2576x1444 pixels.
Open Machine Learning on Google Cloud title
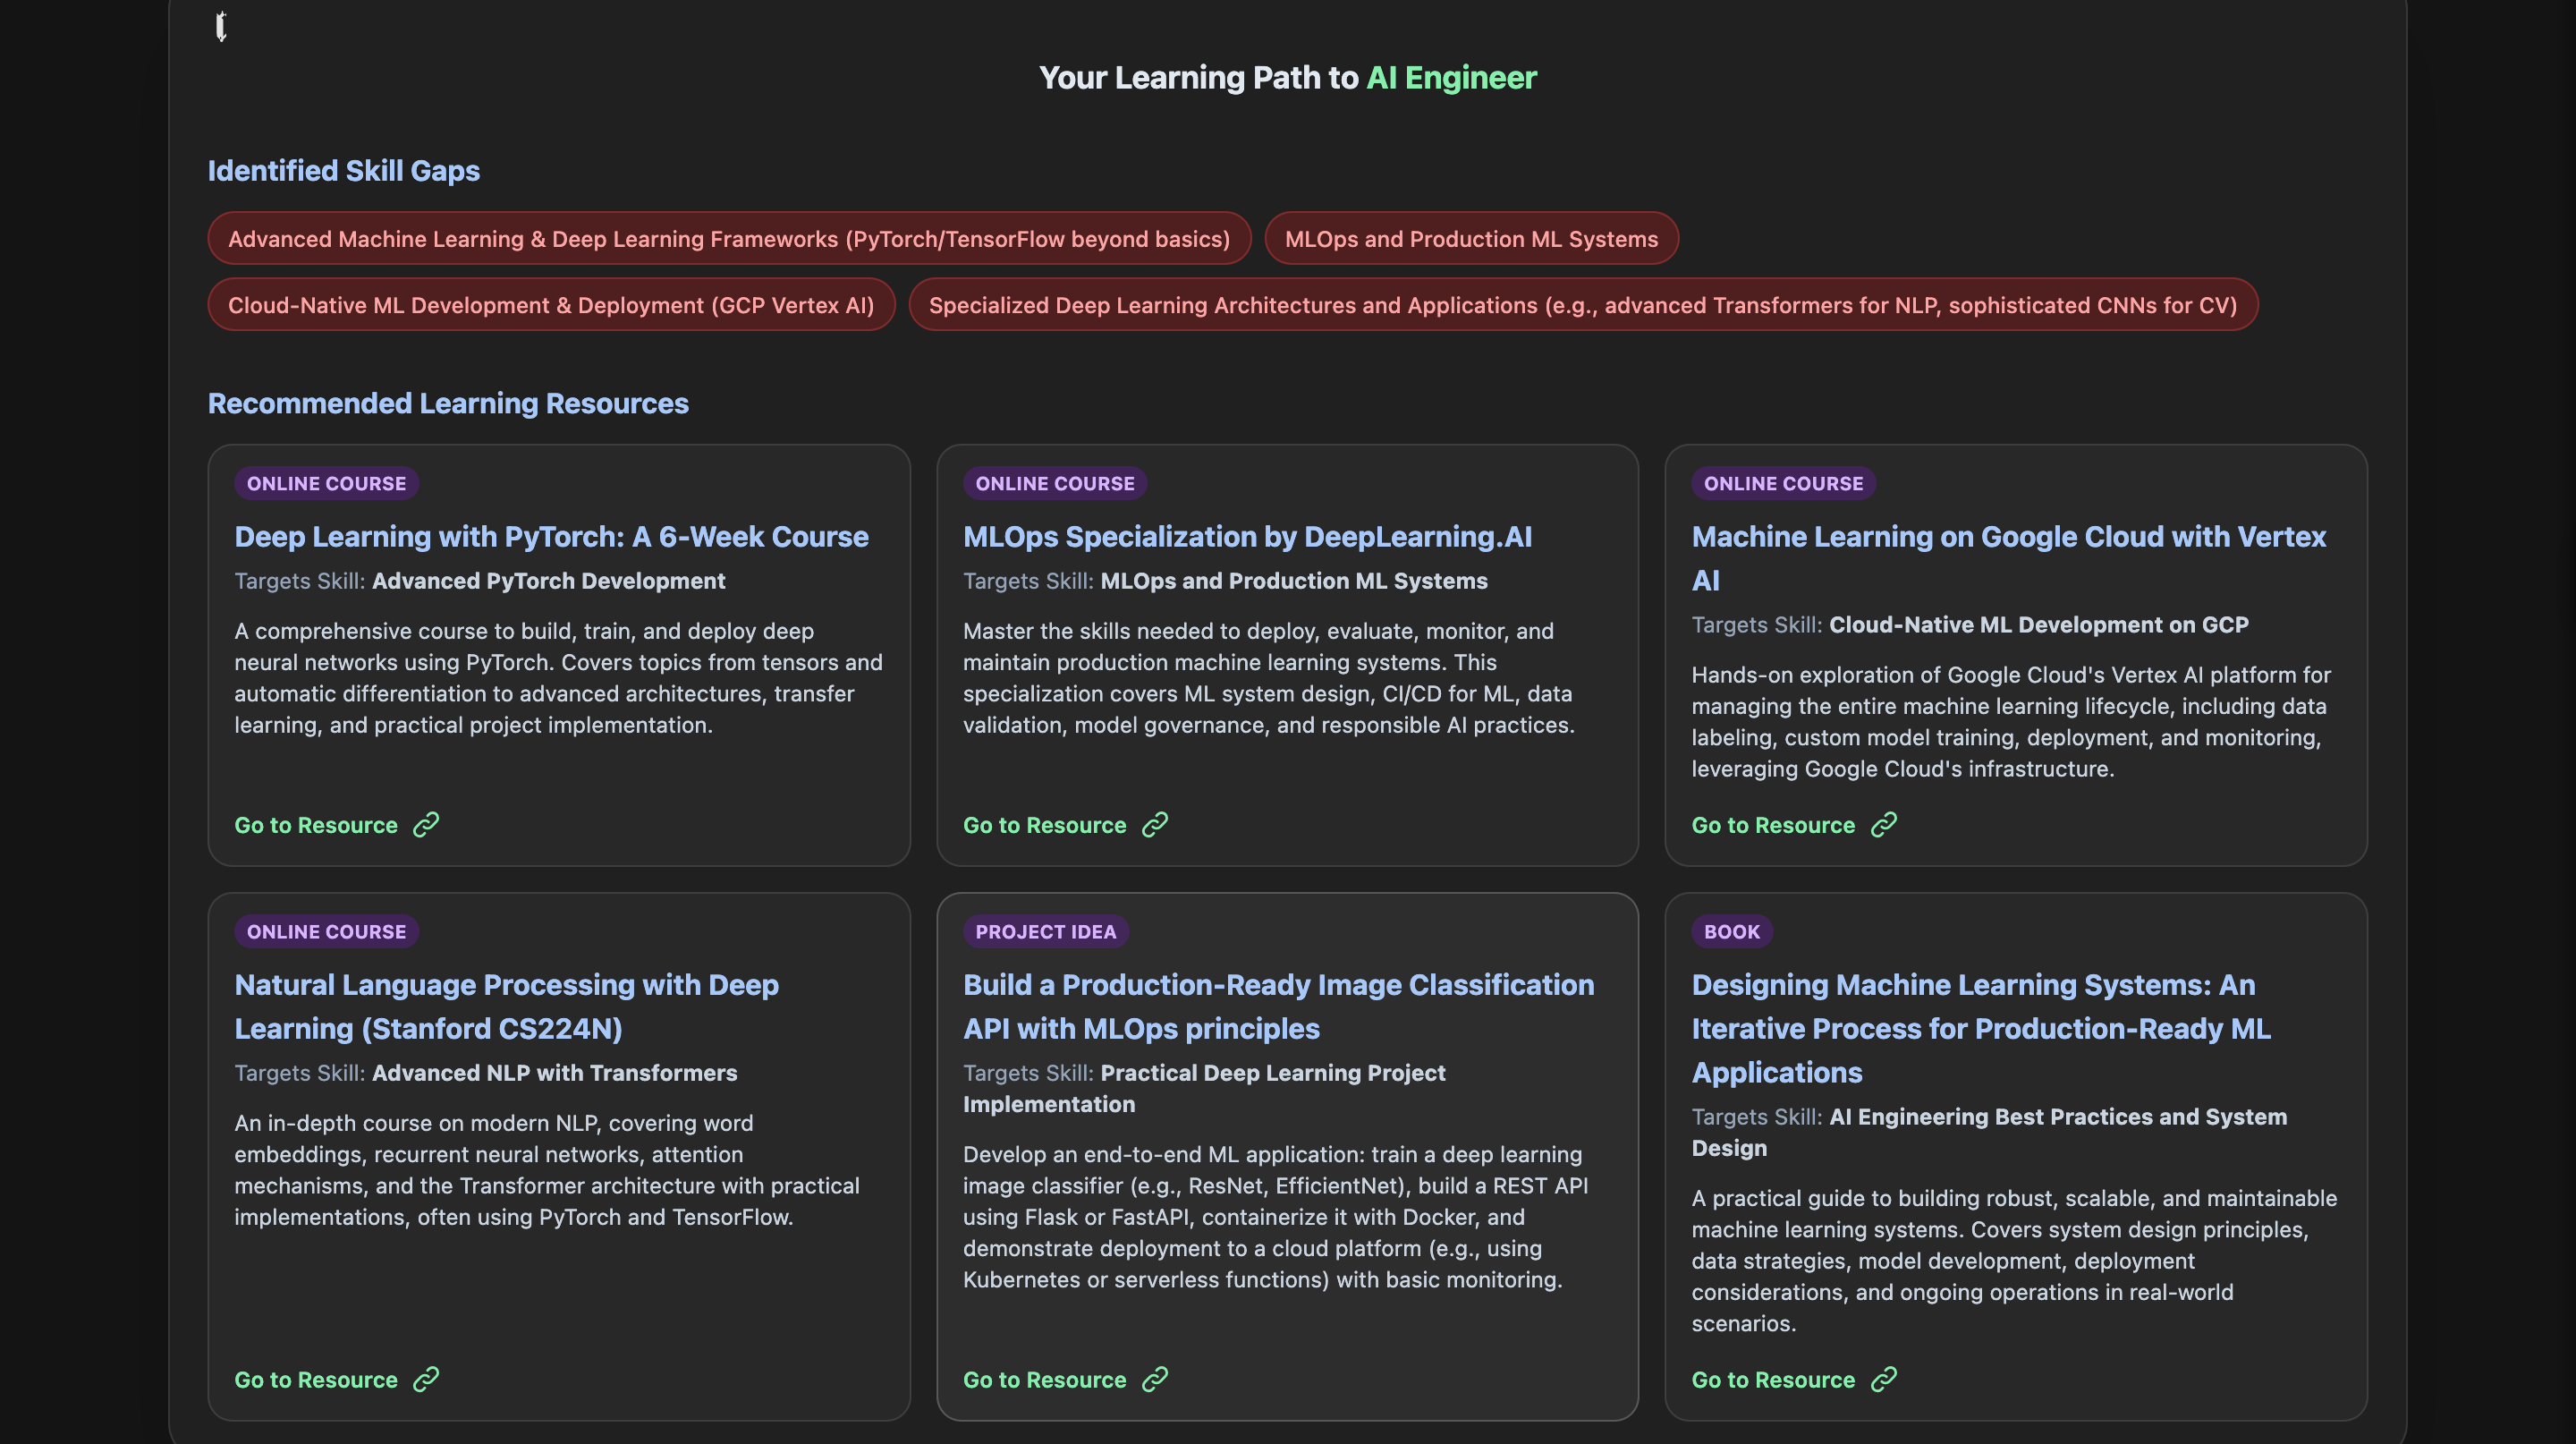pos(2008,537)
